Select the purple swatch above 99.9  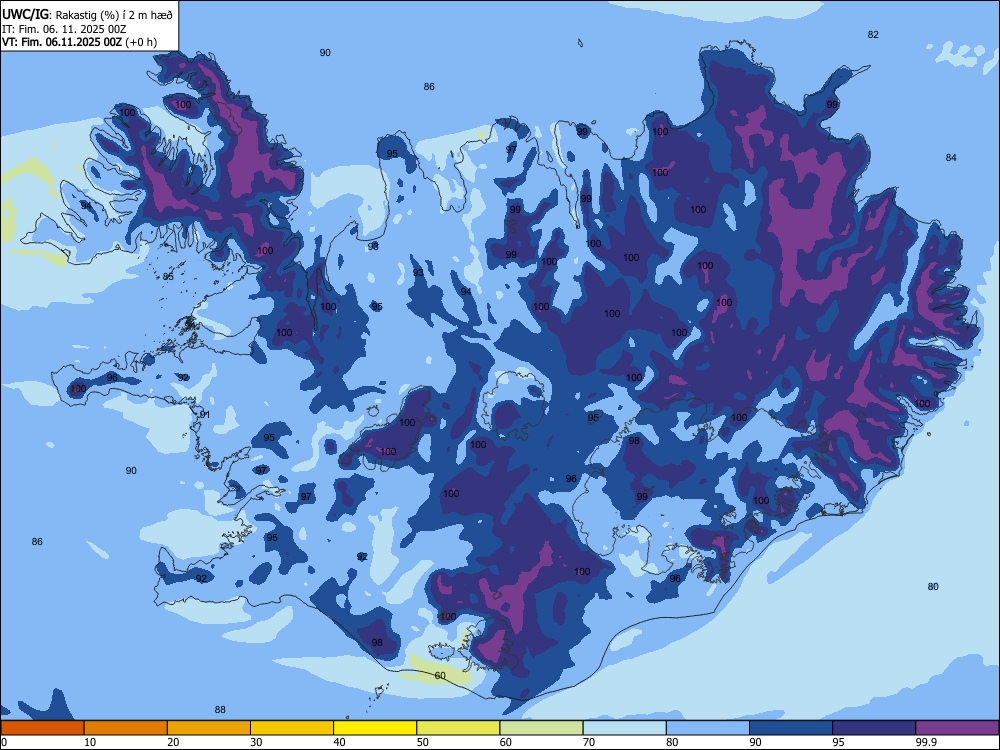tap(957, 728)
